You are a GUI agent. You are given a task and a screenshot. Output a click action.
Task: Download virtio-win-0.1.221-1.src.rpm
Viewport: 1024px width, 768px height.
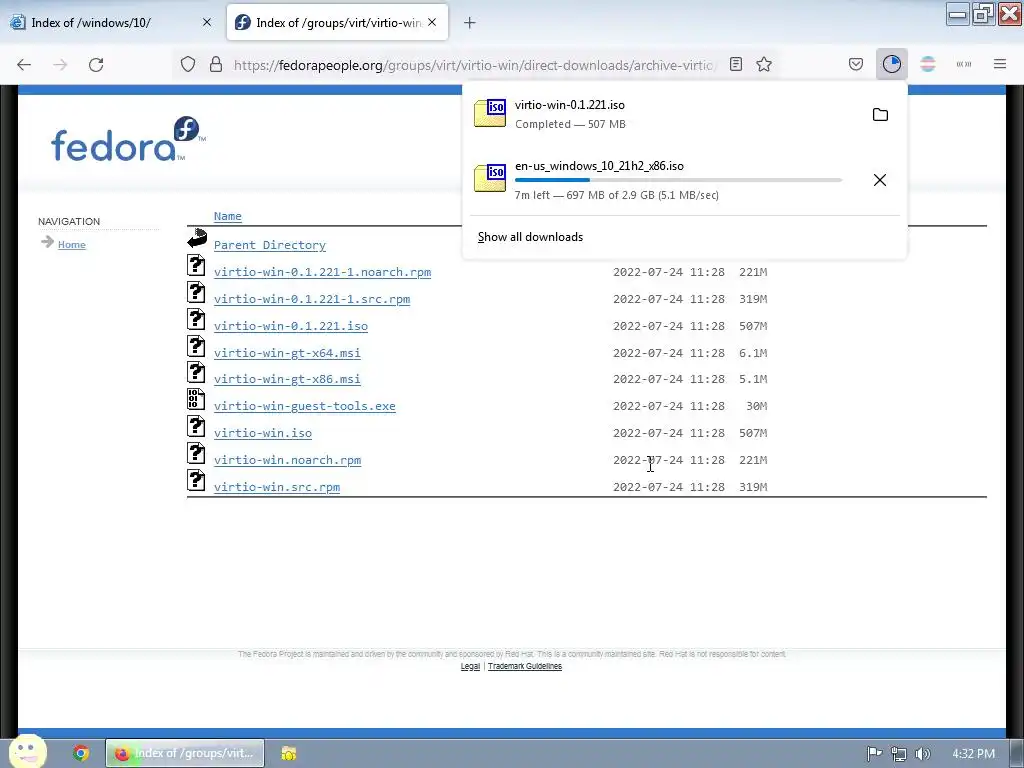(312, 299)
